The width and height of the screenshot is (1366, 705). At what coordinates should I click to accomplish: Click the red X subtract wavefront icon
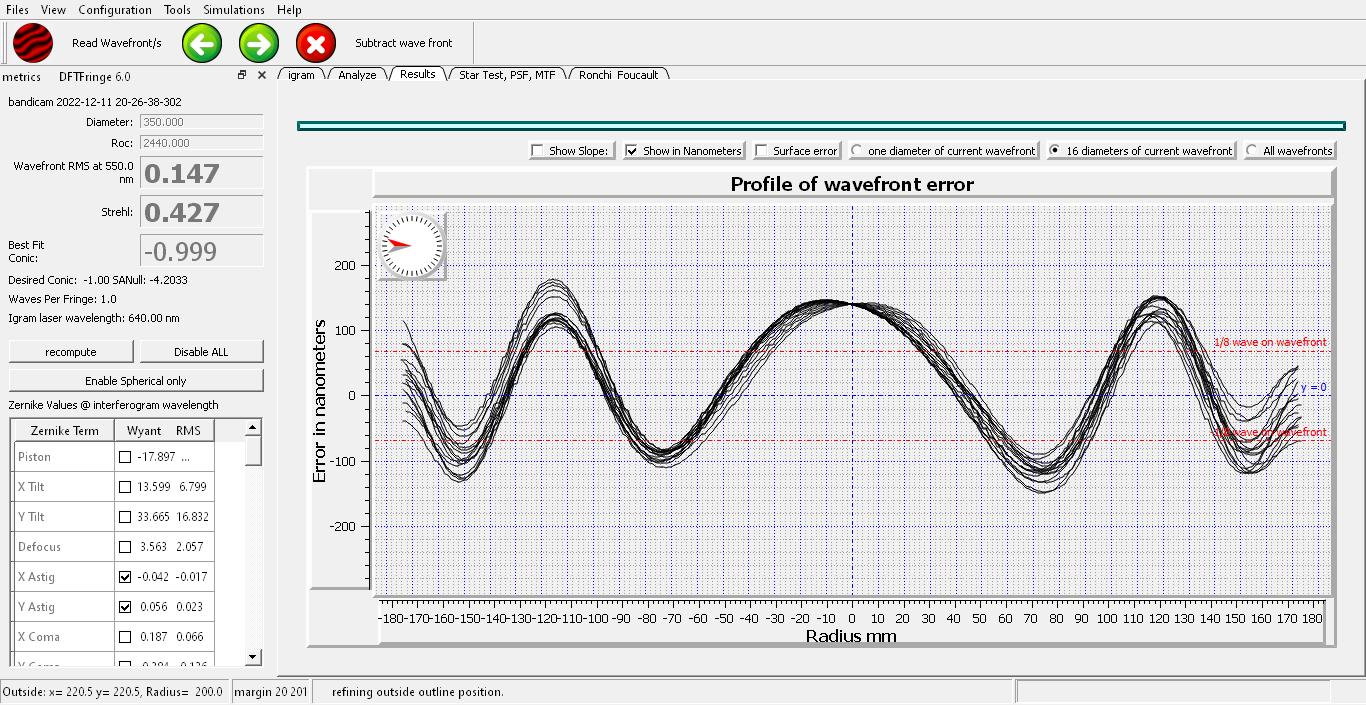pos(316,44)
